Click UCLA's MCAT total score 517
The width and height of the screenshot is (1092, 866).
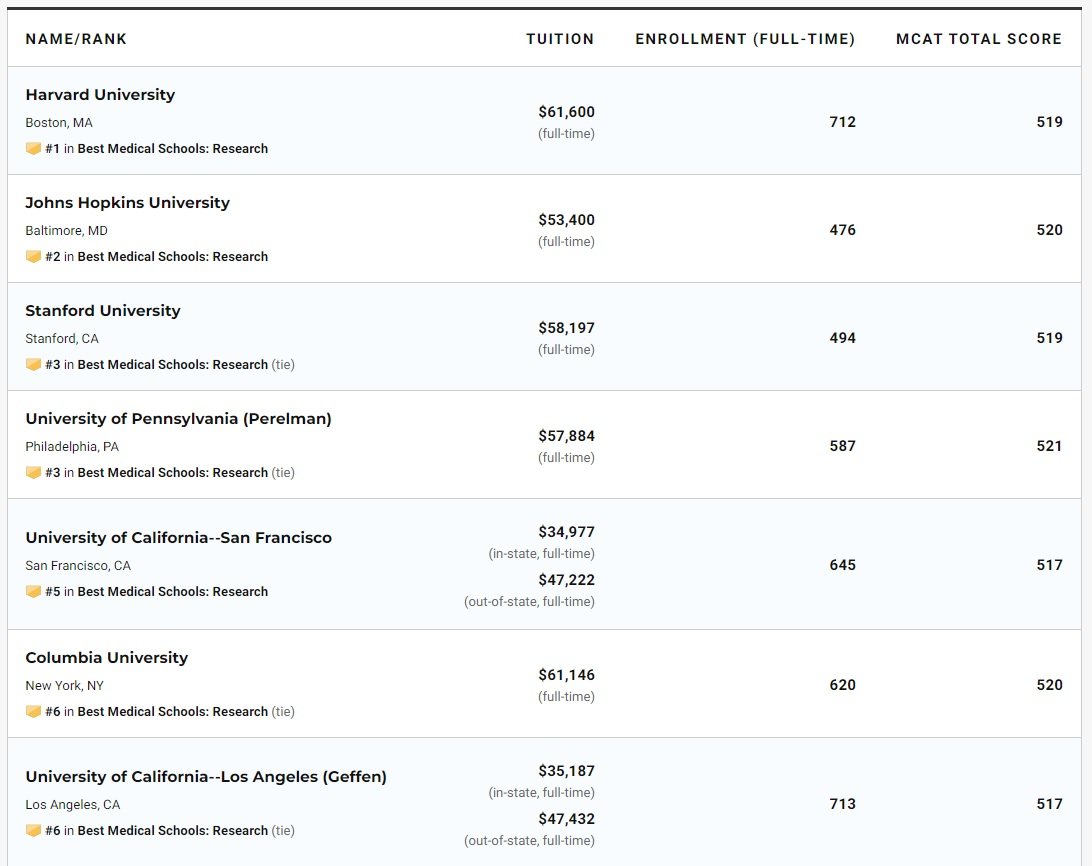pyautogui.click(x=1050, y=804)
